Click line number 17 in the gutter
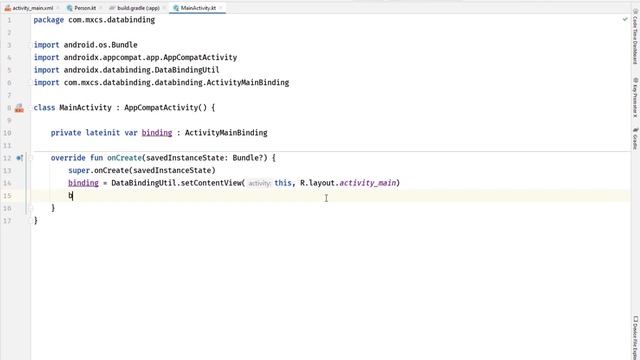Screen dimensions: 640x360 point(7,221)
